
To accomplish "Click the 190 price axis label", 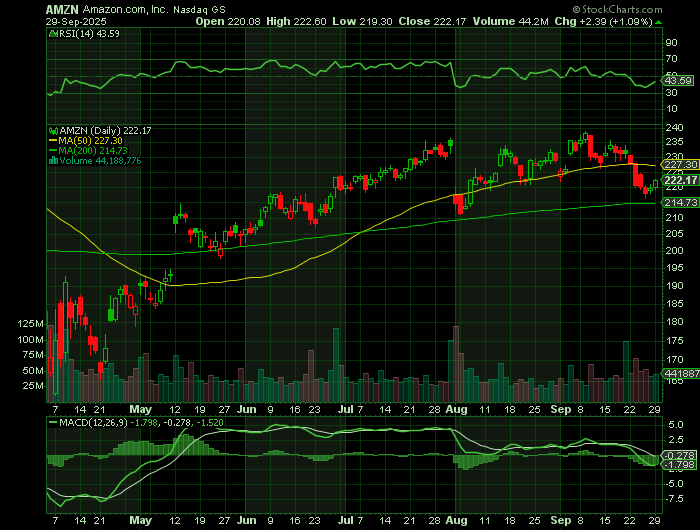I will coord(674,286).
